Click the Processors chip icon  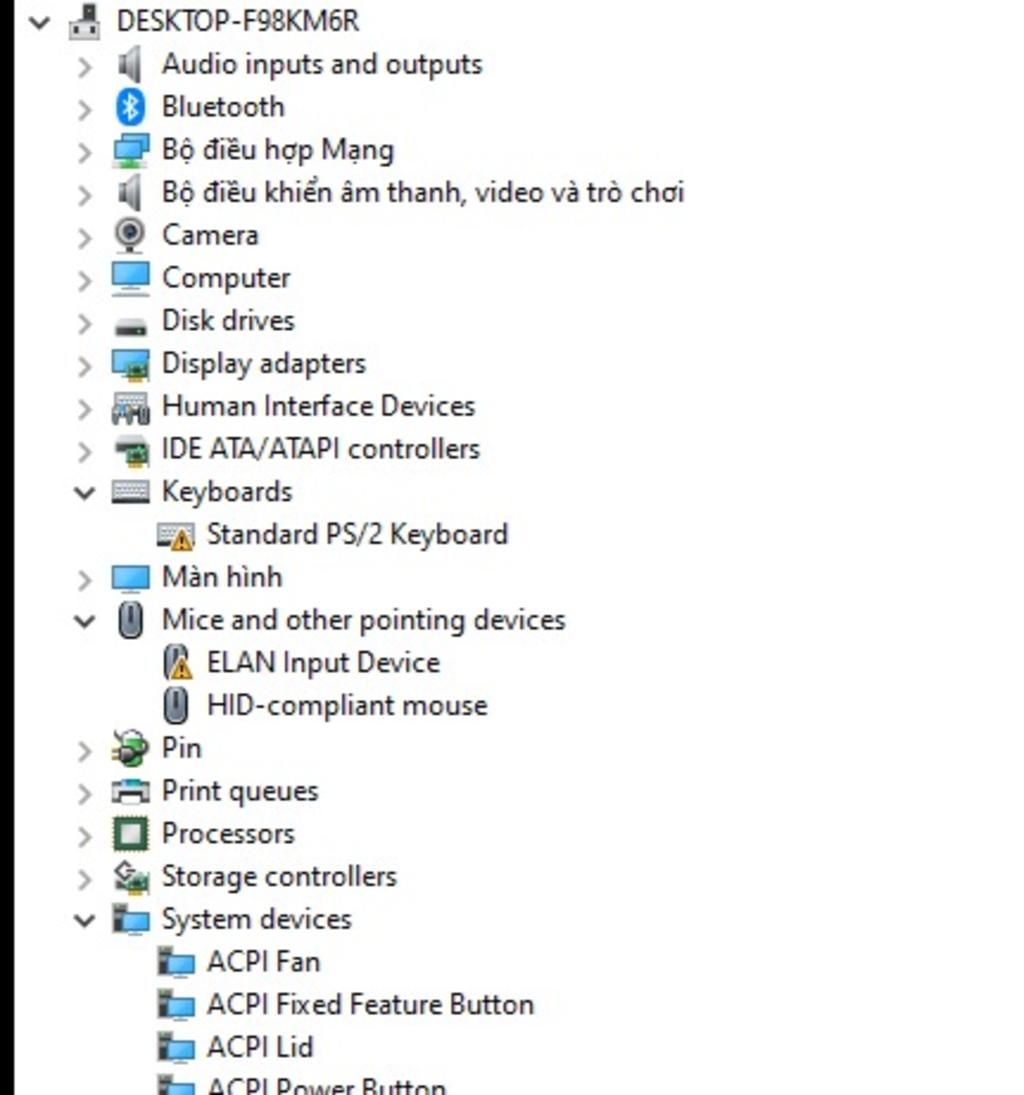(x=130, y=834)
